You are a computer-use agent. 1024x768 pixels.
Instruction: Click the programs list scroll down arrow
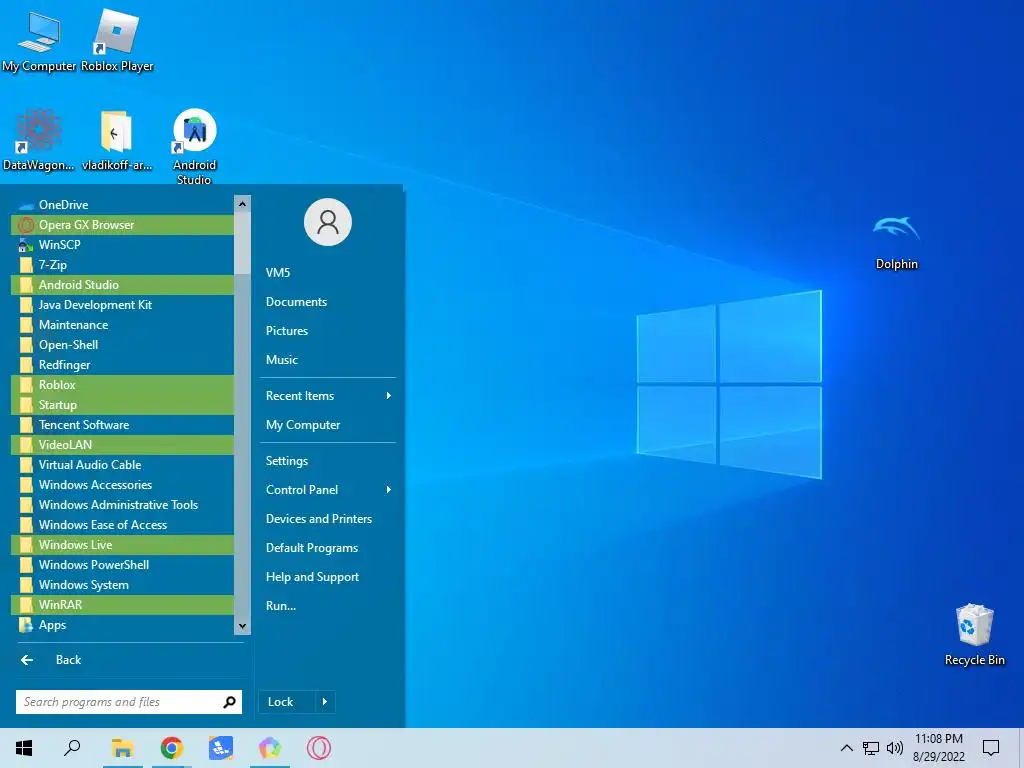pyautogui.click(x=242, y=626)
